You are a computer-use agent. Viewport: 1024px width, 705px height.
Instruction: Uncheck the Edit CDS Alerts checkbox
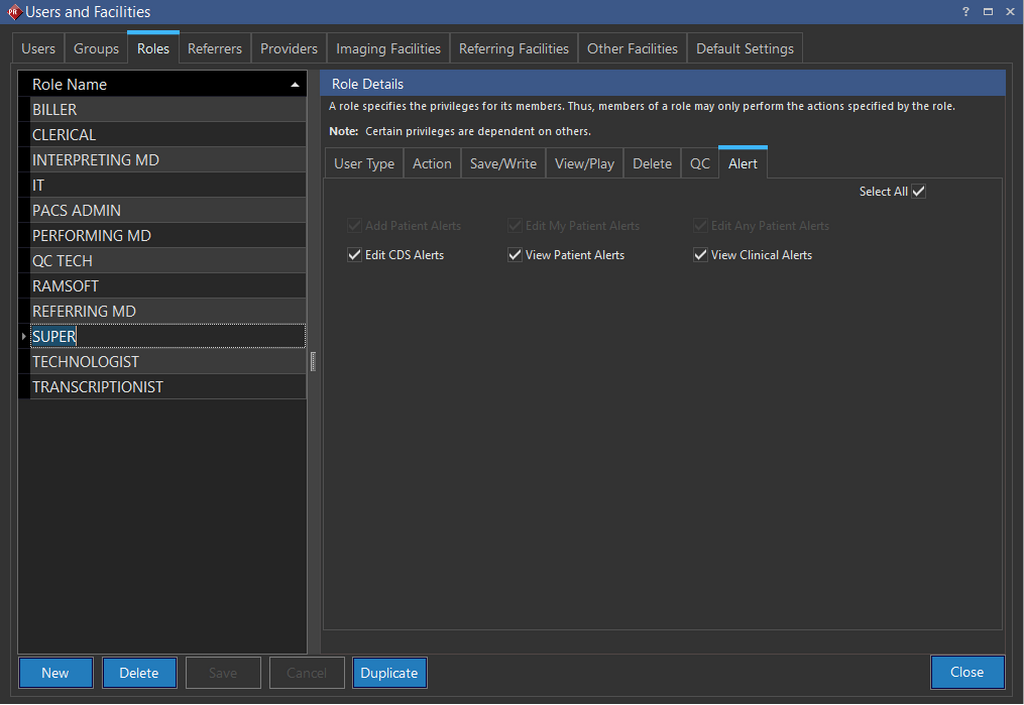coord(354,255)
